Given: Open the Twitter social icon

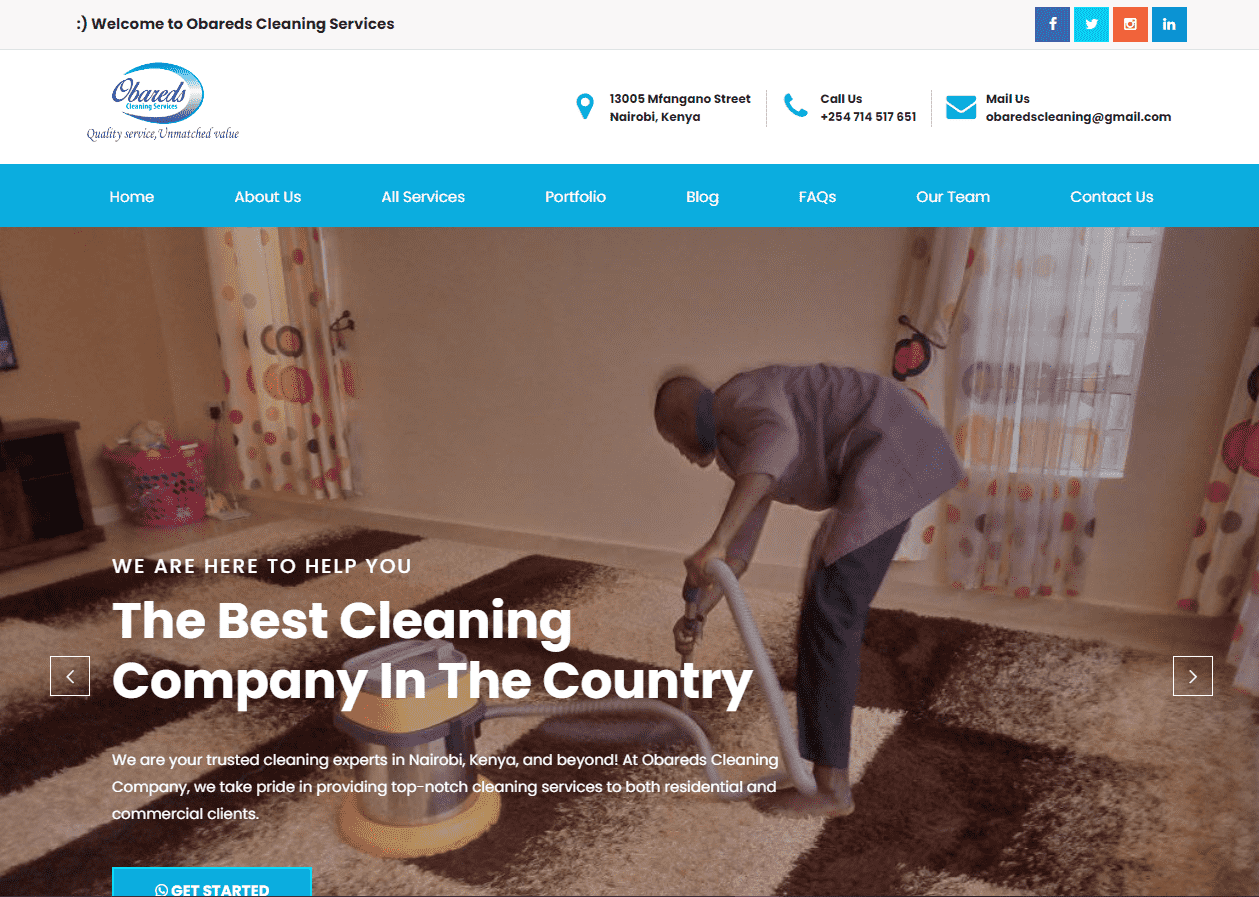Looking at the screenshot, I should (x=1091, y=24).
